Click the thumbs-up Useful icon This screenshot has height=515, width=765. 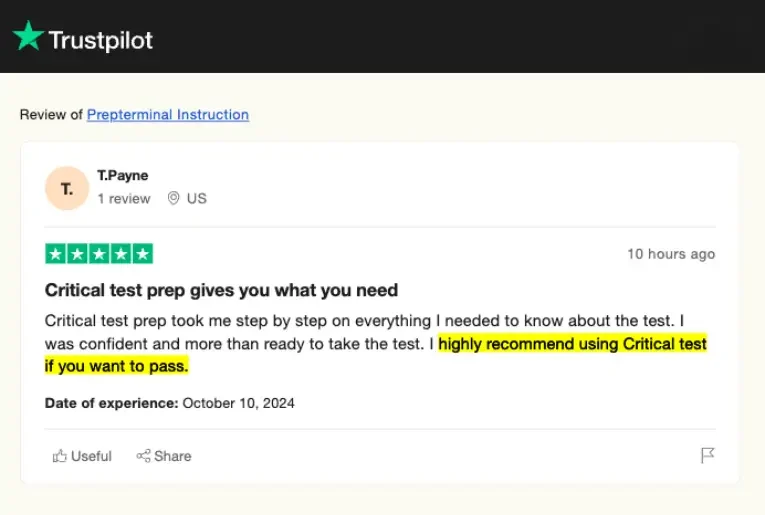click(60, 456)
